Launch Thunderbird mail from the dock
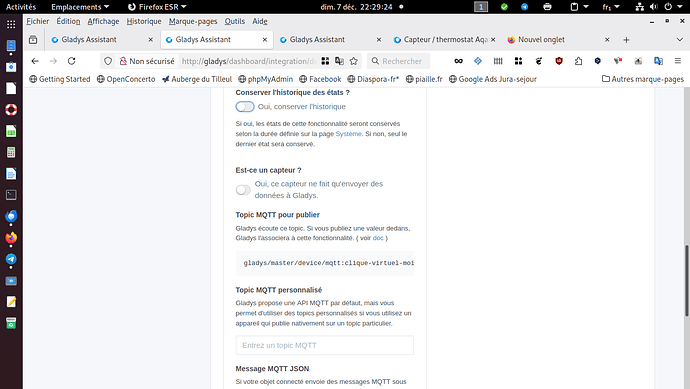Viewport: 690px width, 389px height. 11,217
